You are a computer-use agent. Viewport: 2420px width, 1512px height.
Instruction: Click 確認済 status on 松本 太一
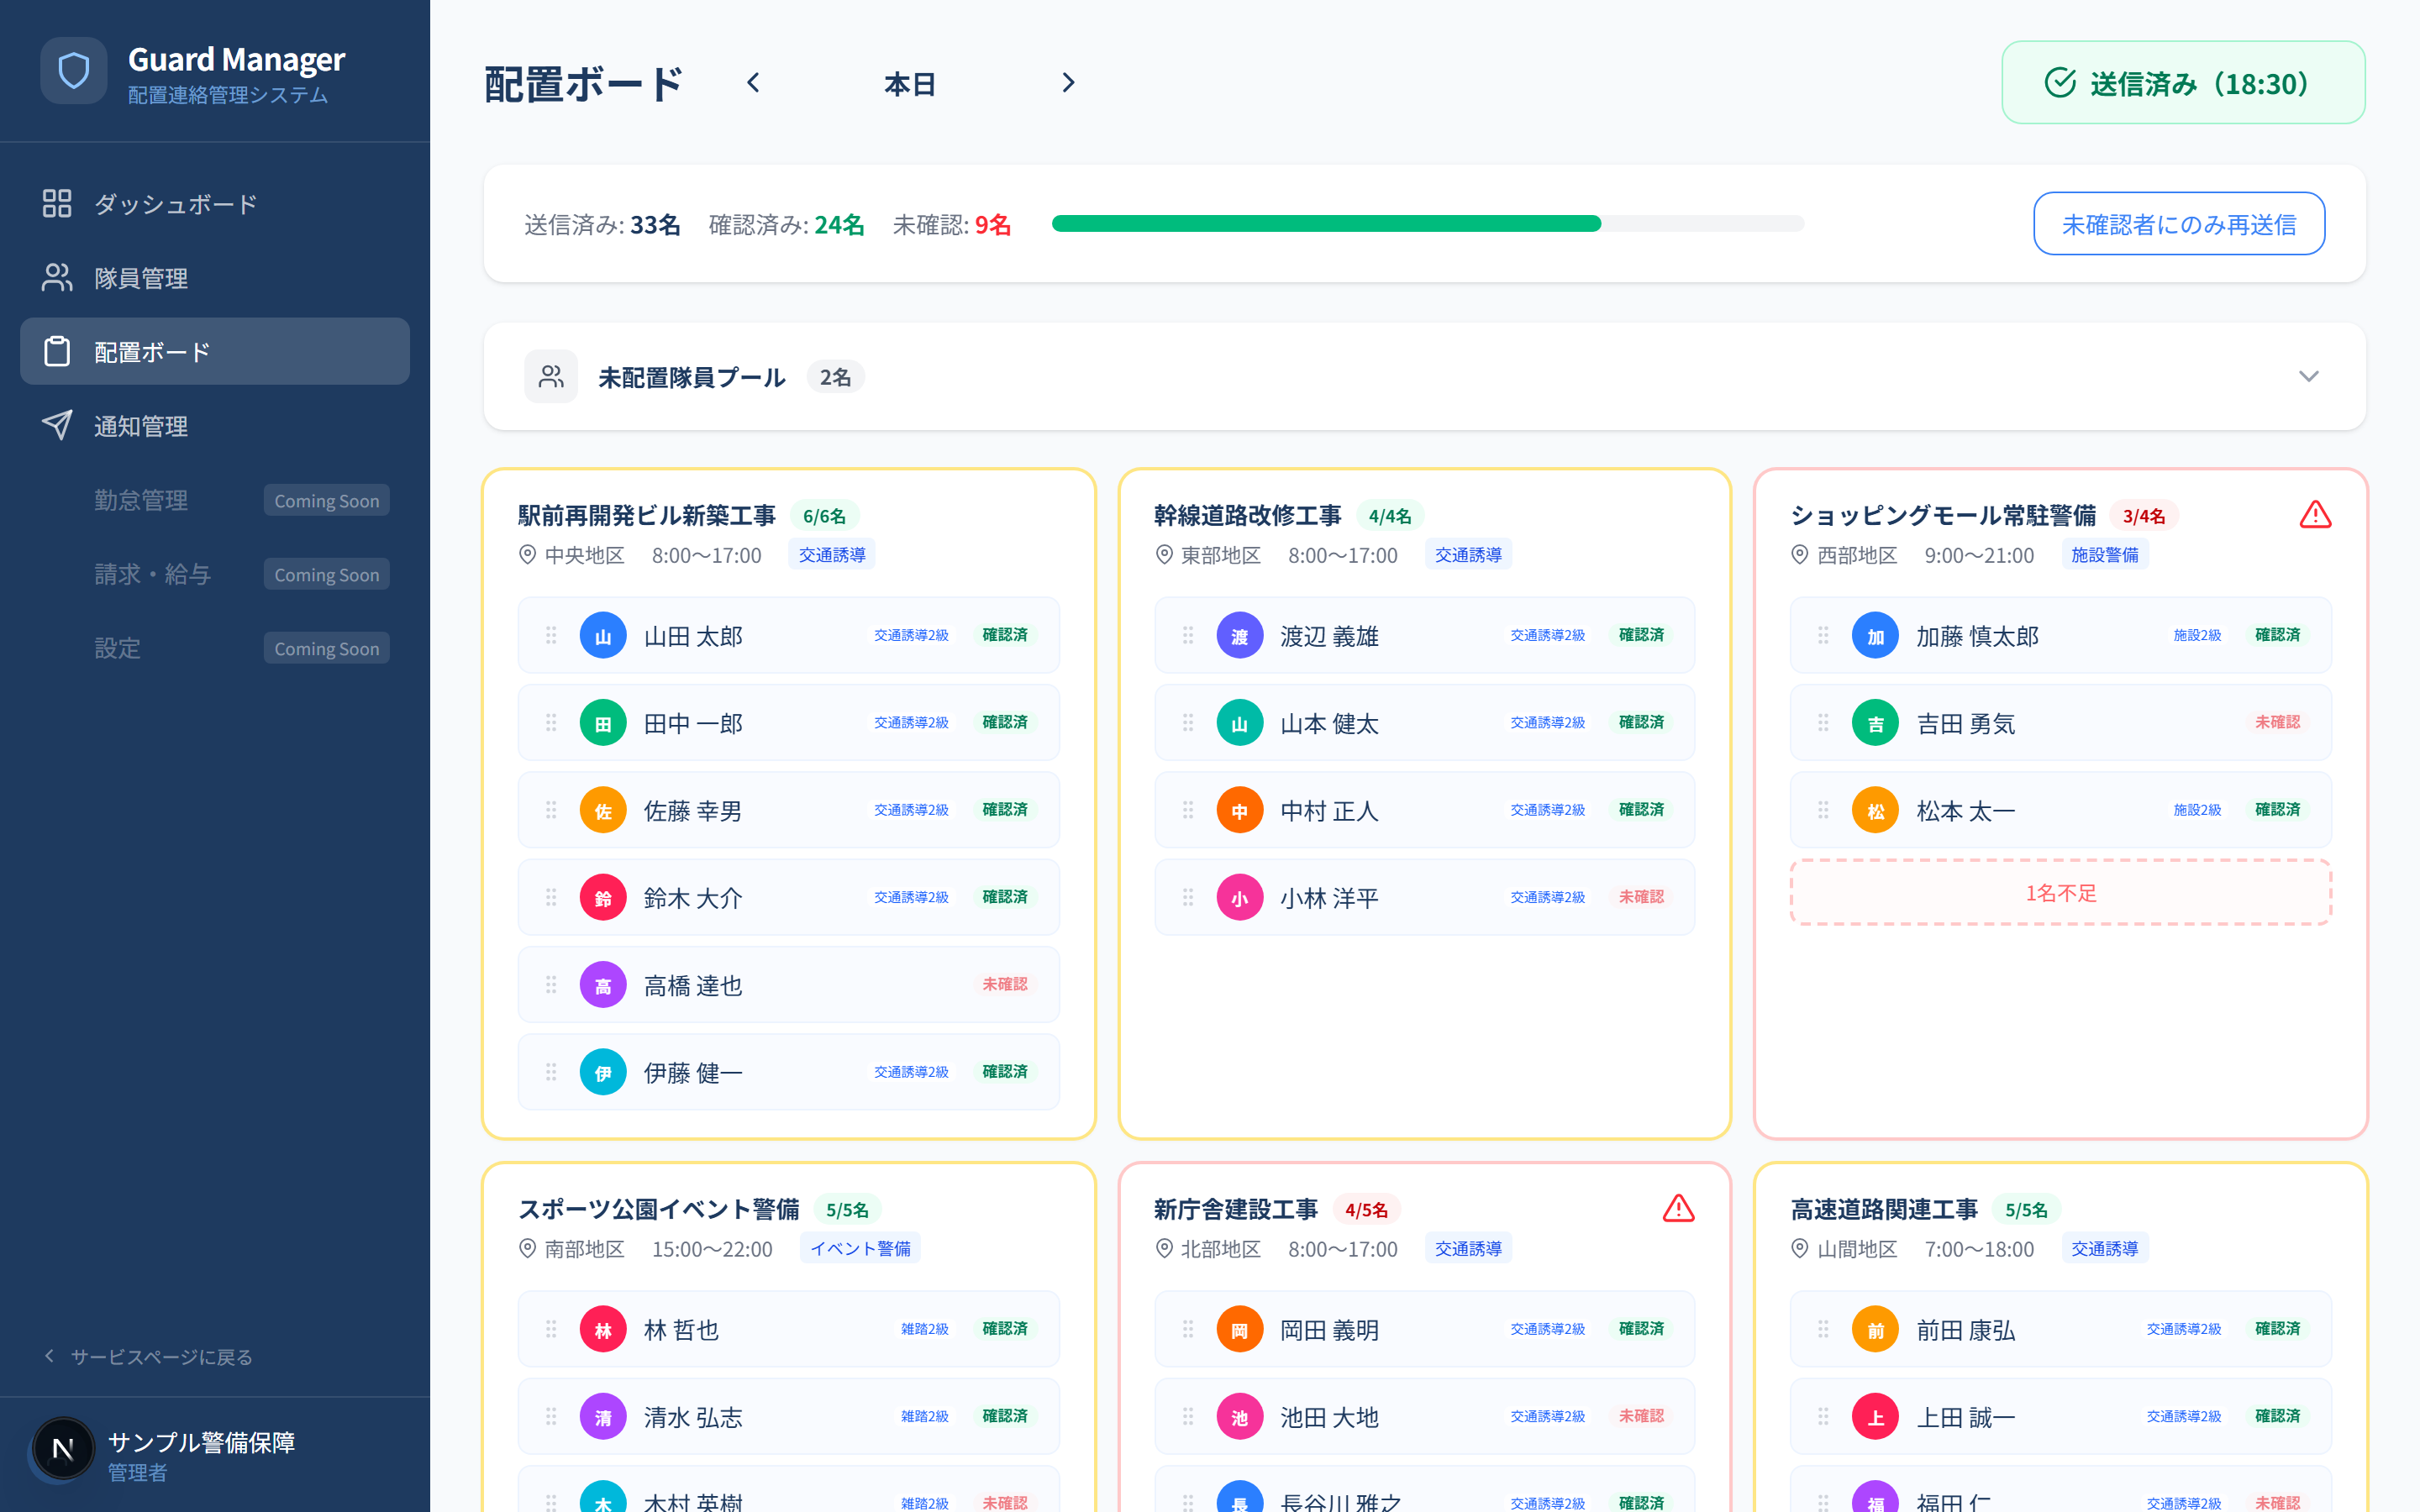(x=2277, y=810)
